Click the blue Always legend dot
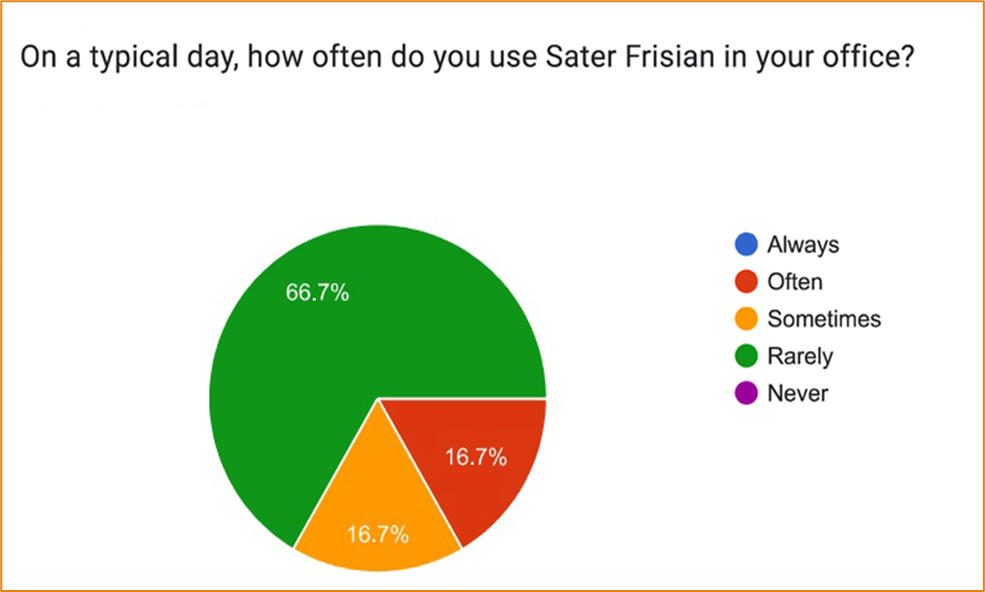The height and width of the screenshot is (592, 985). pyautogui.click(x=746, y=244)
